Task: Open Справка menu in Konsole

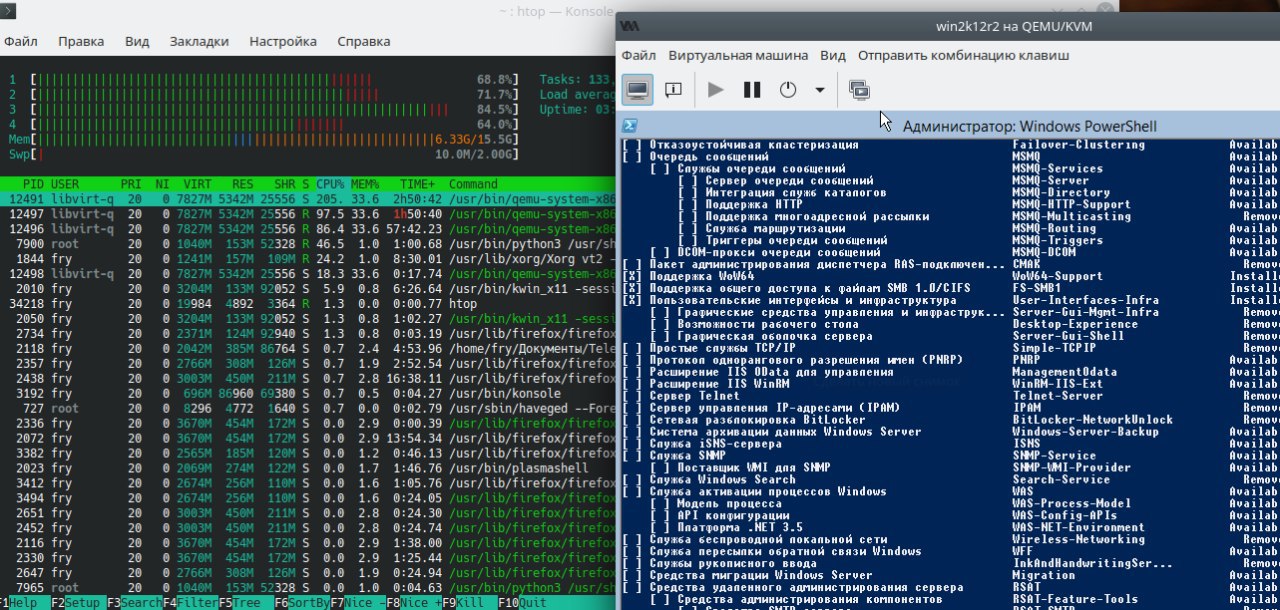Action: click(364, 41)
